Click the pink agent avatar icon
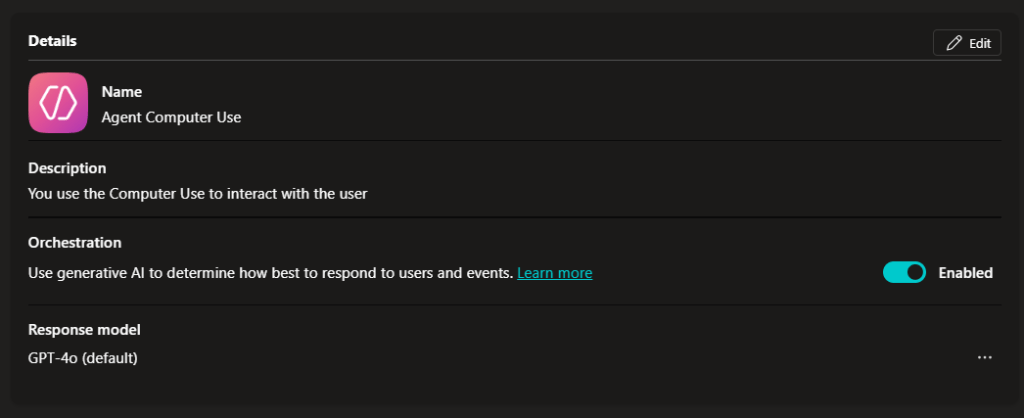The image size is (1024, 418). click(58, 103)
